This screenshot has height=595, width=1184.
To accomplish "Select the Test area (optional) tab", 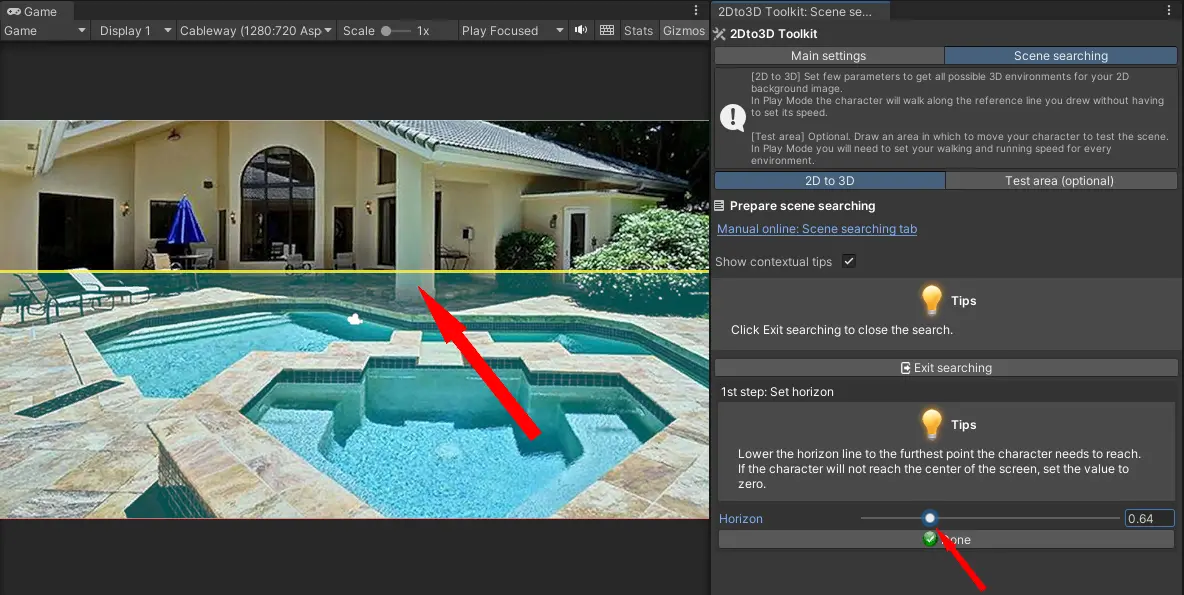I will coord(1060,181).
